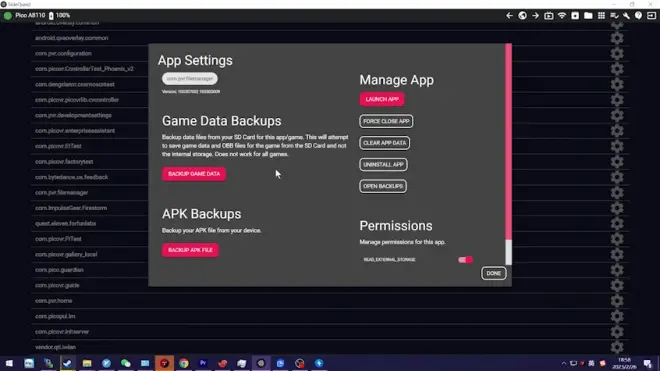Click DONE to close App Settings
The height and width of the screenshot is (371, 660).
pyautogui.click(x=493, y=273)
